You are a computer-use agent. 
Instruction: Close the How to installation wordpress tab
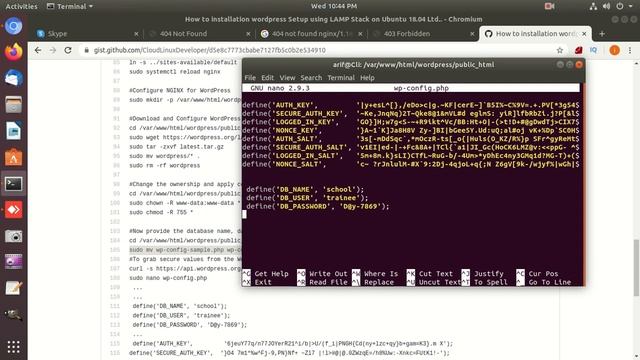(x=584, y=34)
